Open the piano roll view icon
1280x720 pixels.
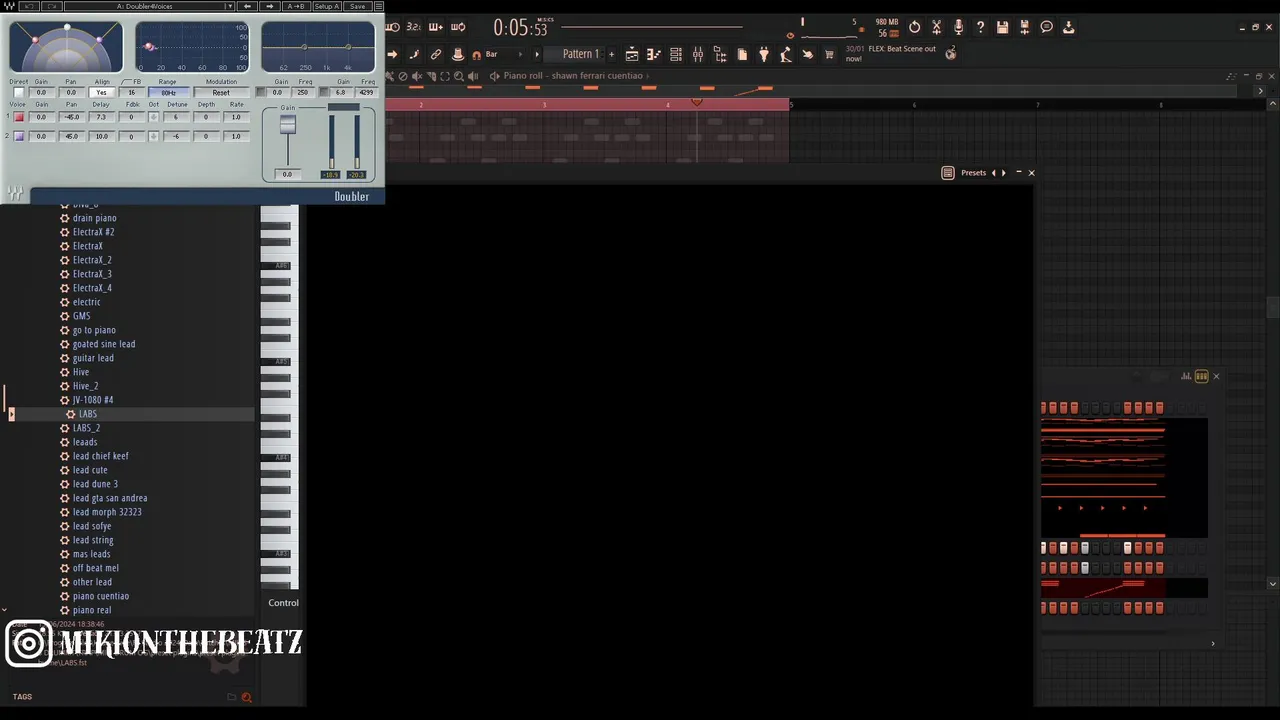(x=653, y=54)
